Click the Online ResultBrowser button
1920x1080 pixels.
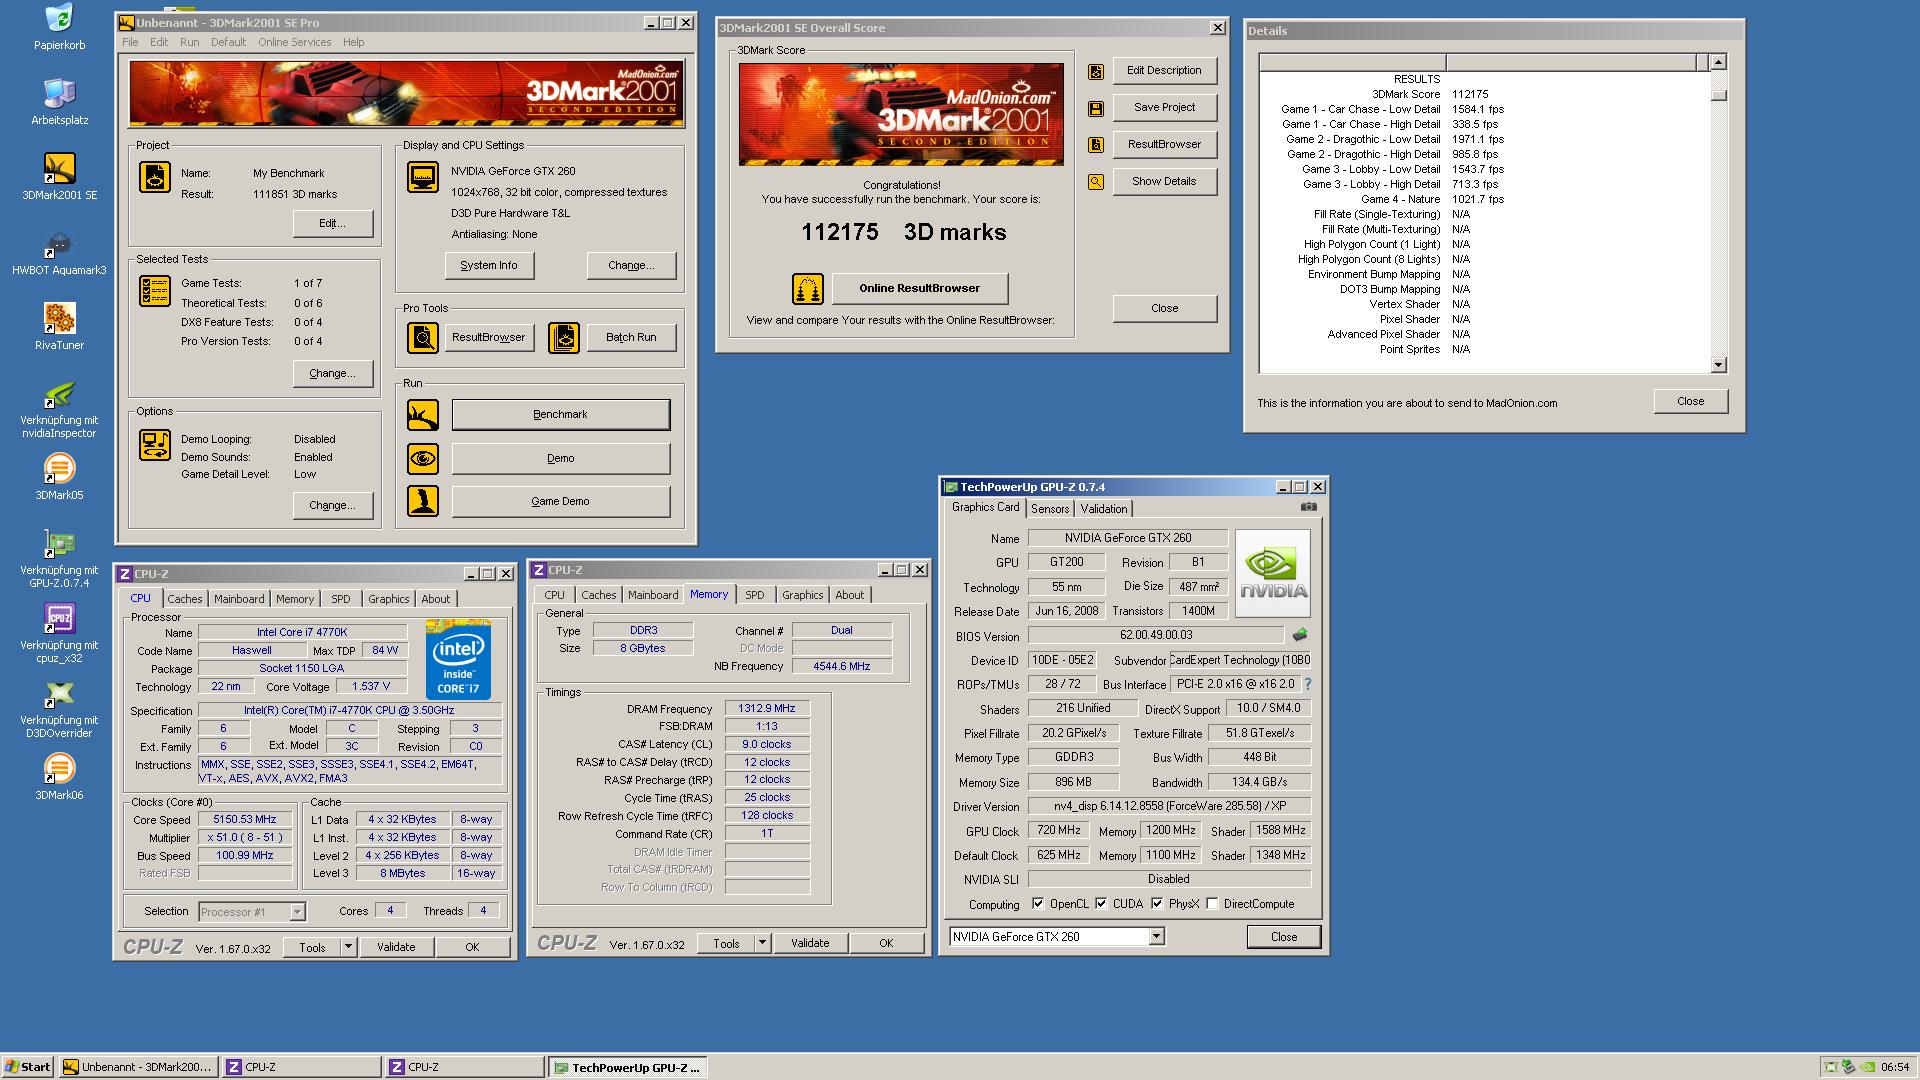919,288
